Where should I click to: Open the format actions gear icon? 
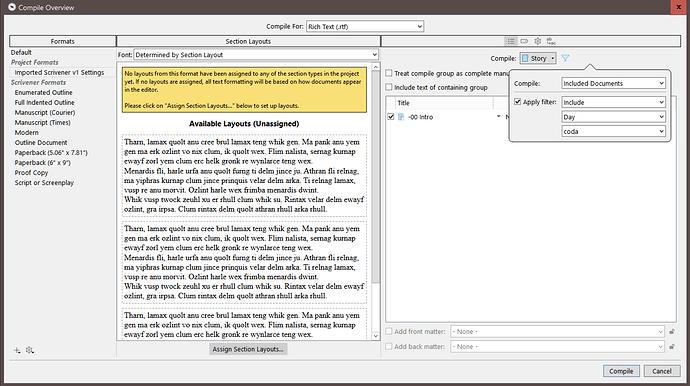tap(29, 350)
